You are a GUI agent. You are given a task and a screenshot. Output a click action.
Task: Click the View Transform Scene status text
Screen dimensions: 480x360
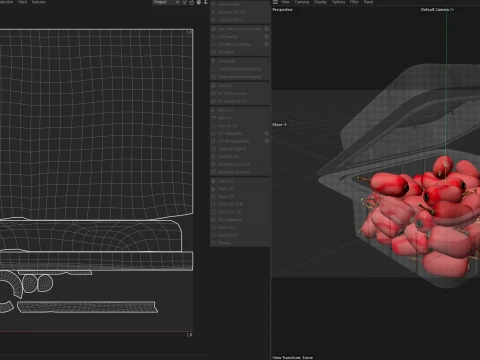tap(293, 357)
